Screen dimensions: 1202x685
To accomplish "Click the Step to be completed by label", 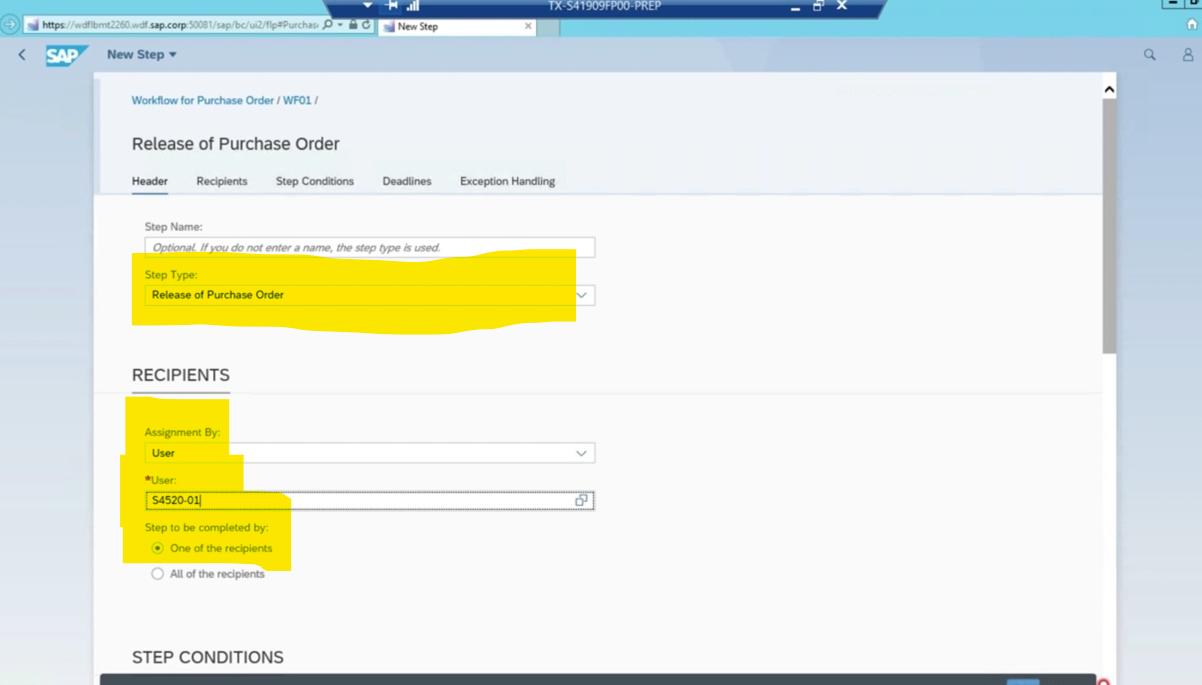I will click(x=206, y=527).
